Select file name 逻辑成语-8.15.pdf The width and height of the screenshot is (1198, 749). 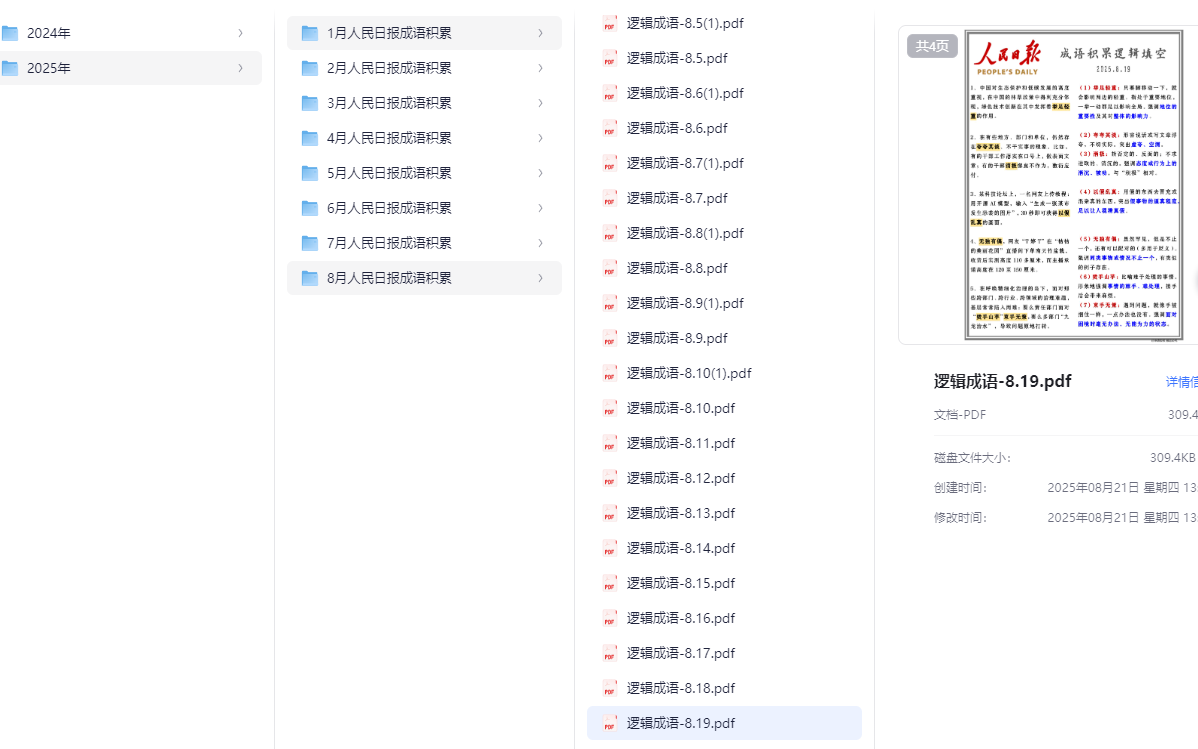[681, 583]
